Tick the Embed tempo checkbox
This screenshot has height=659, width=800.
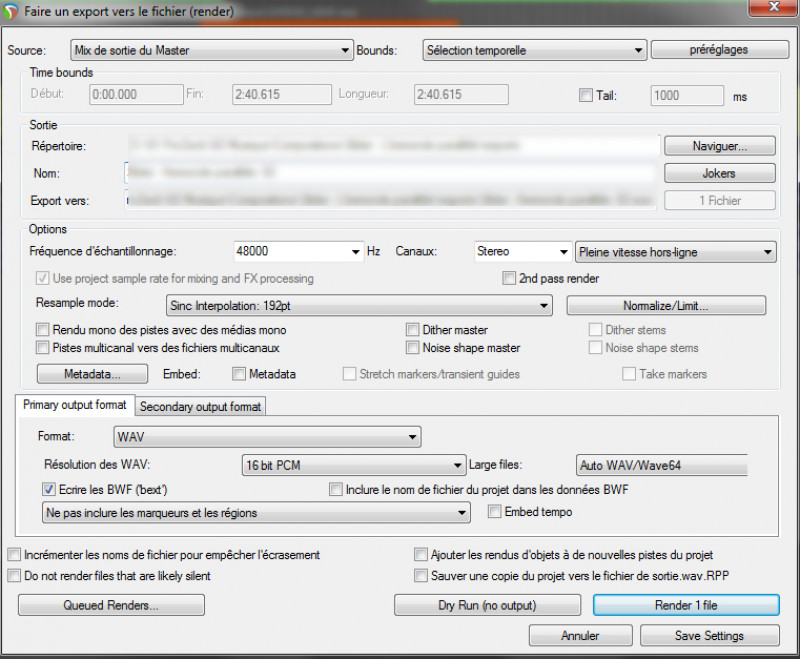tap(495, 512)
